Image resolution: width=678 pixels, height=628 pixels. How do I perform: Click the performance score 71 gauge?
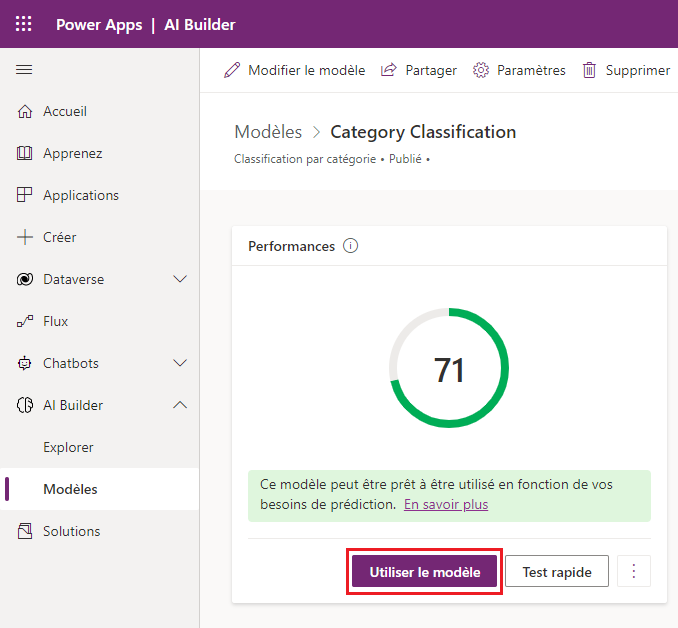[449, 368]
